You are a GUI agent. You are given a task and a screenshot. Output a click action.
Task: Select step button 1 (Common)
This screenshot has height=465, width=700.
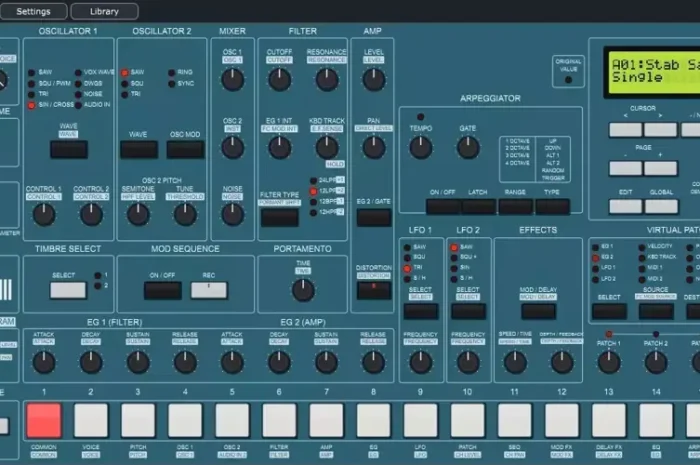[x=44, y=420]
